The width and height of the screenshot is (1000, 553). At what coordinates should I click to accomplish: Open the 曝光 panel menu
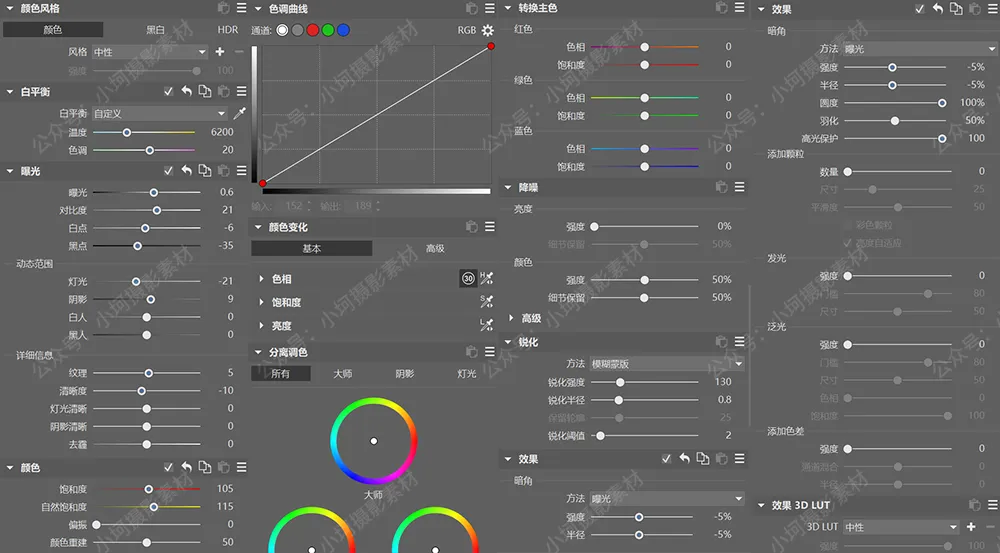pyautogui.click(x=242, y=170)
